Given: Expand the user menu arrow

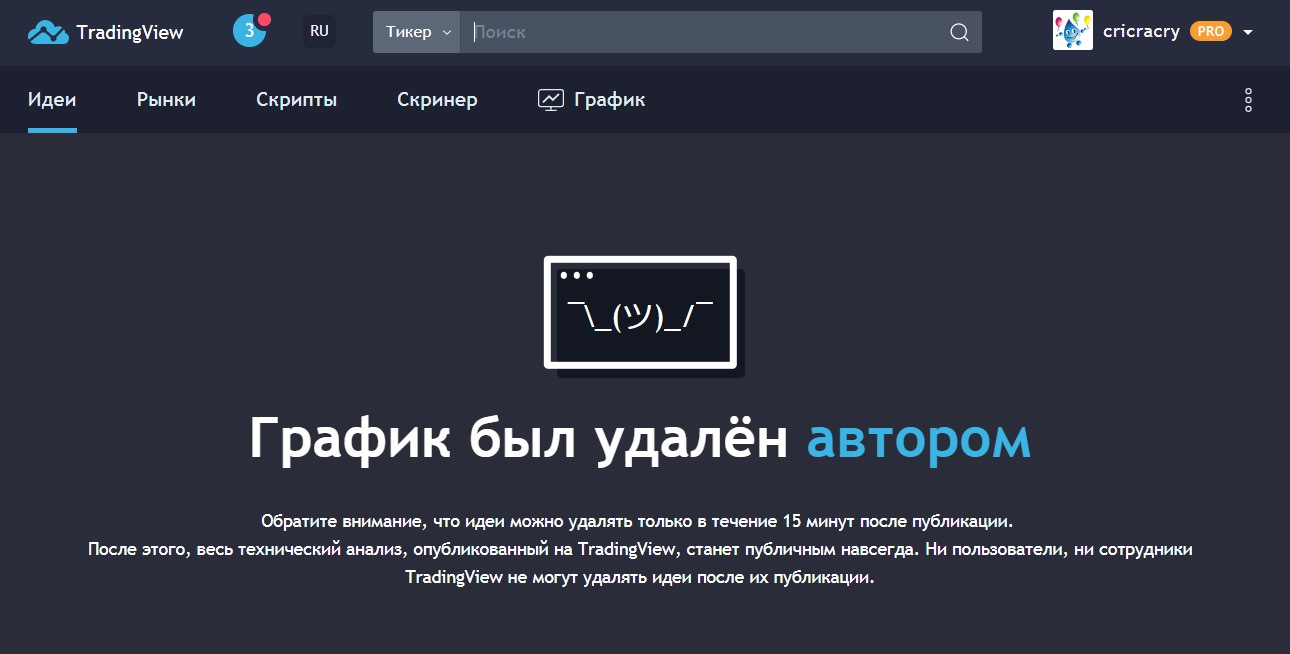Looking at the screenshot, I should click(1247, 32).
